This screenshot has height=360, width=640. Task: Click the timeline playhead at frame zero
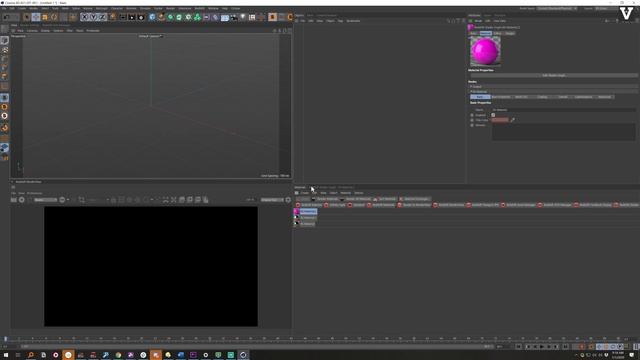point(6,339)
